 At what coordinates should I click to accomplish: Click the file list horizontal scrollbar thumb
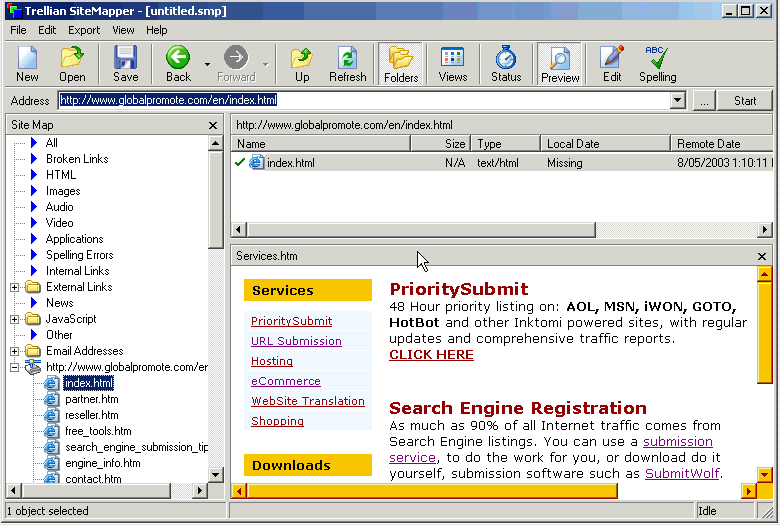[x=421, y=230]
